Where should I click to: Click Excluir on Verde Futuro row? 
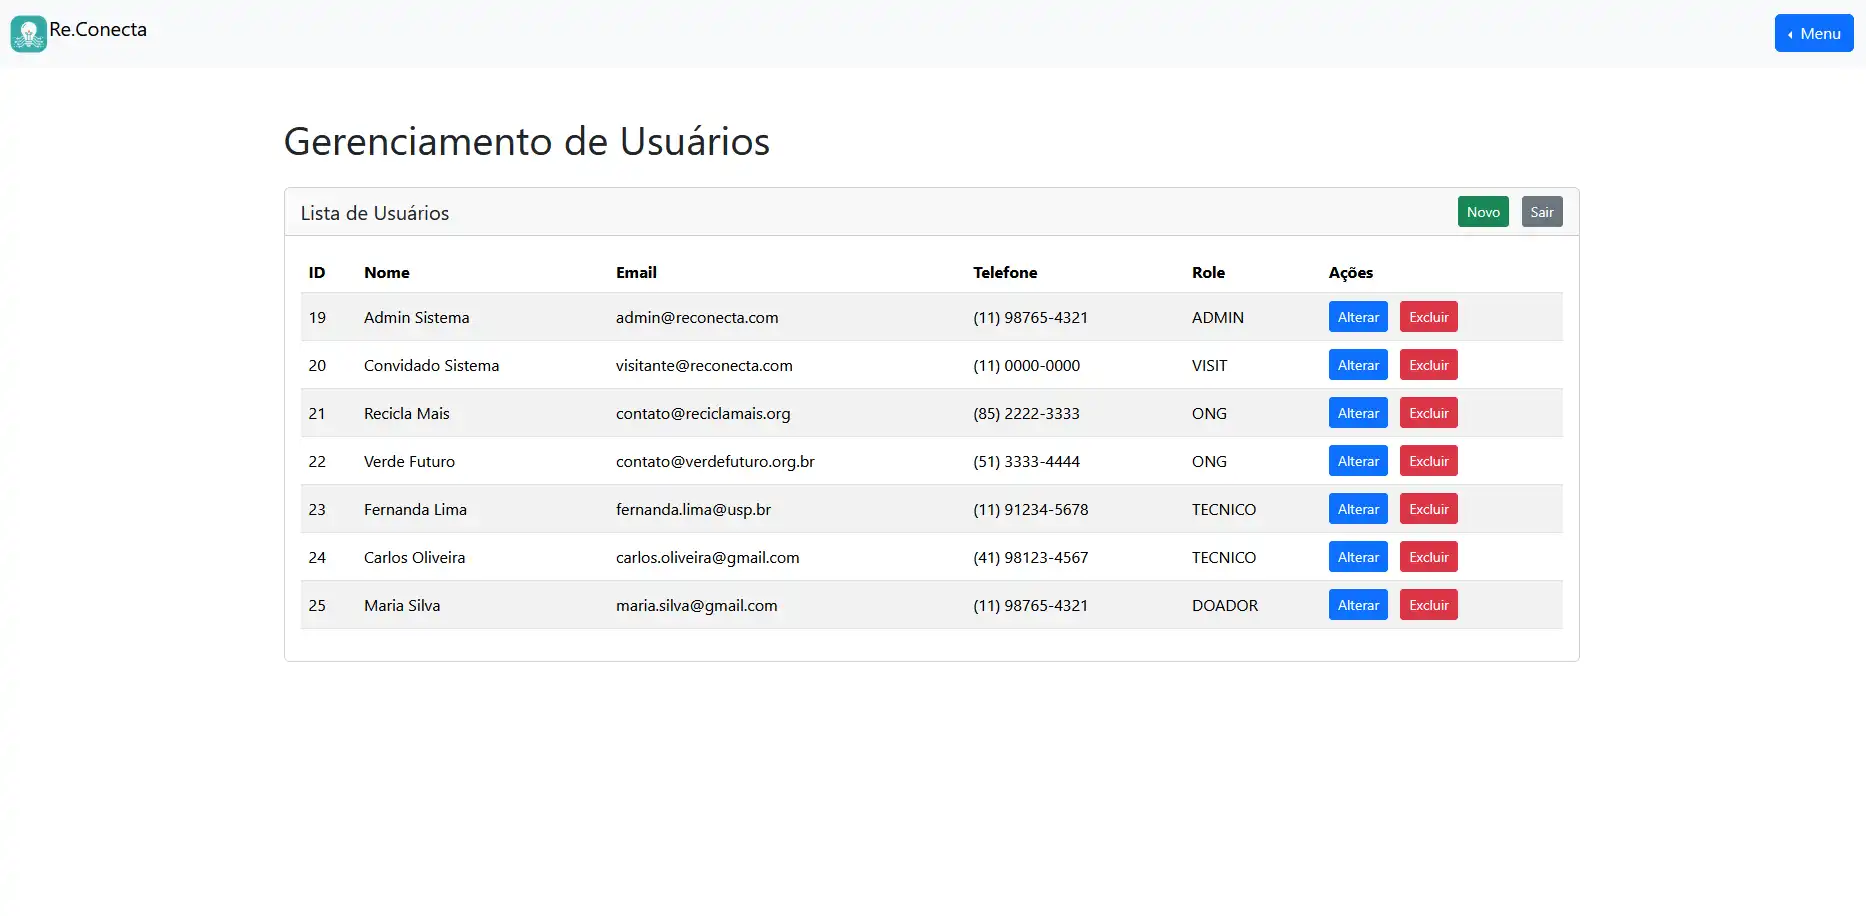coord(1428,461)
